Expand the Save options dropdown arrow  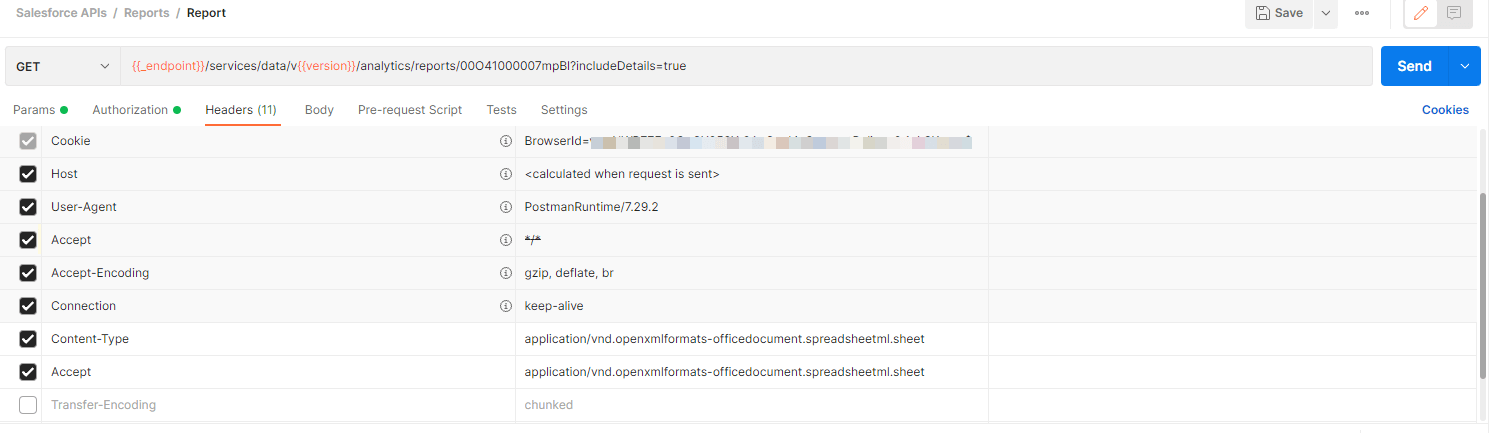[1325, 13]
